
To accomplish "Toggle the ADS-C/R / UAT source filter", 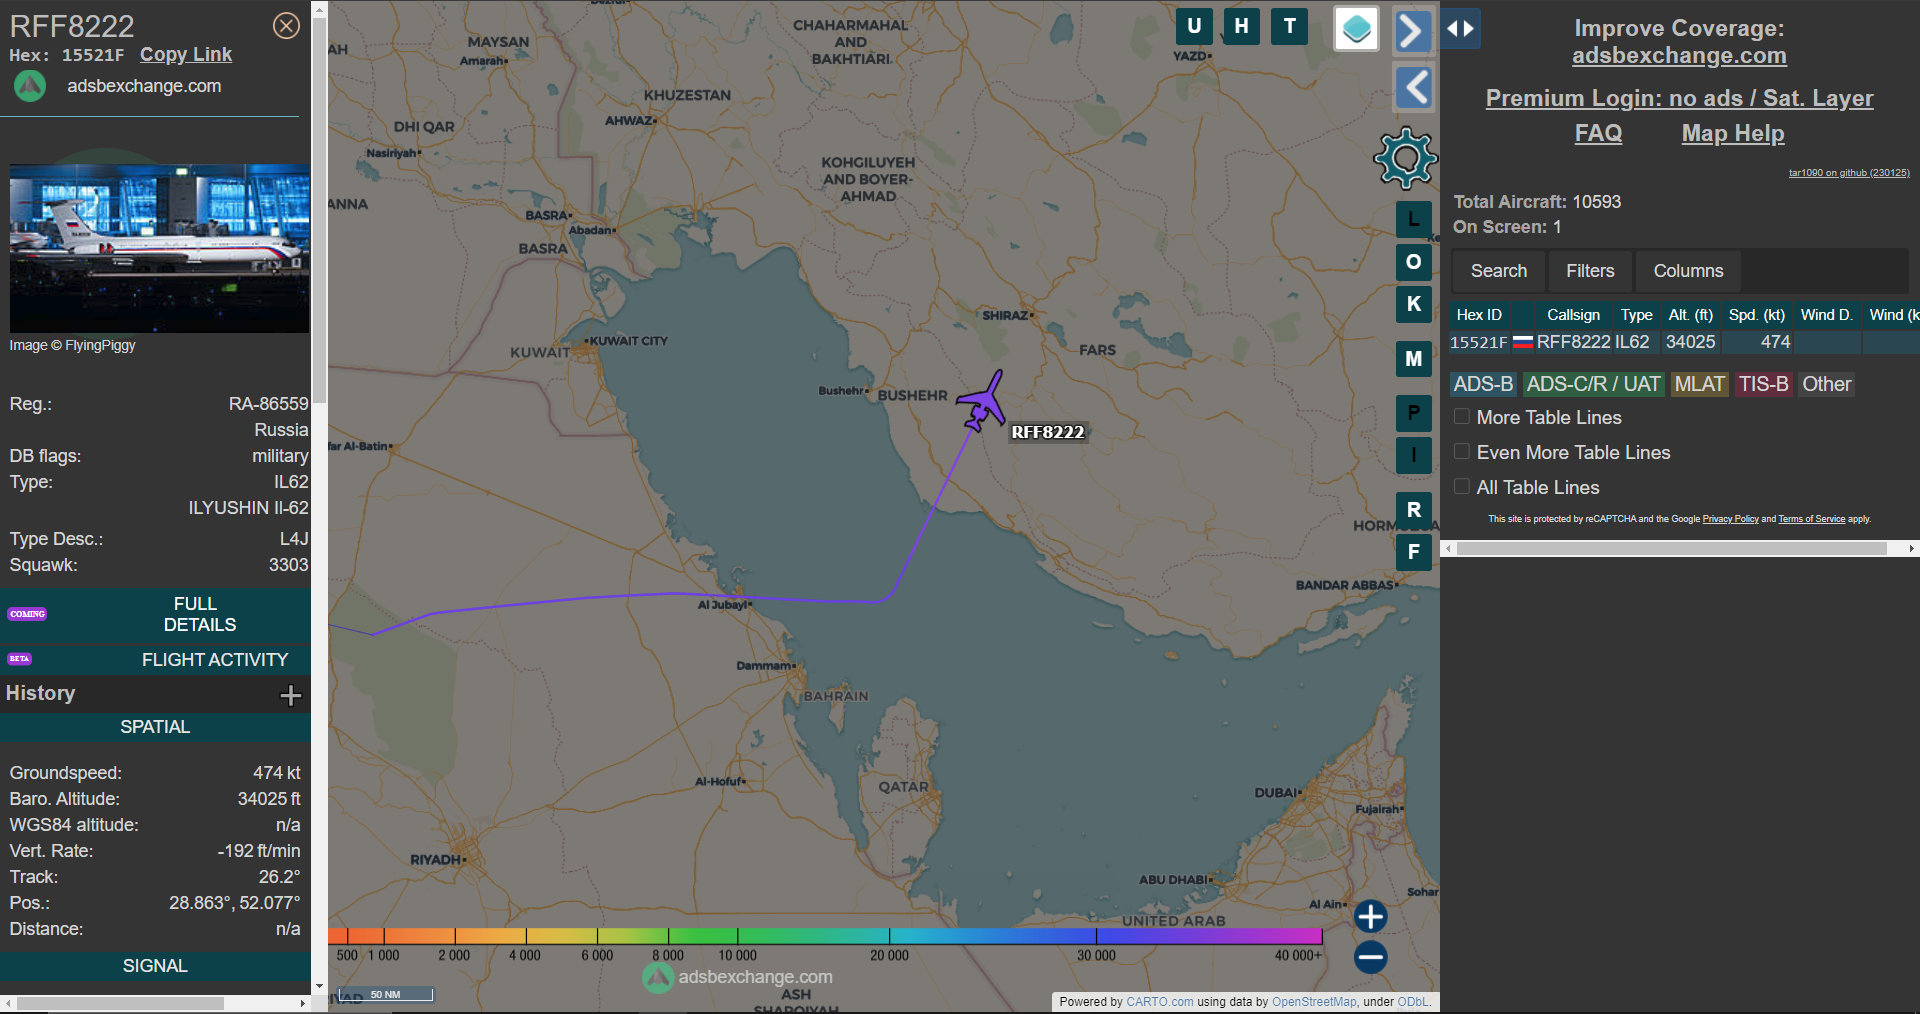I will (x=1593, y=384).
